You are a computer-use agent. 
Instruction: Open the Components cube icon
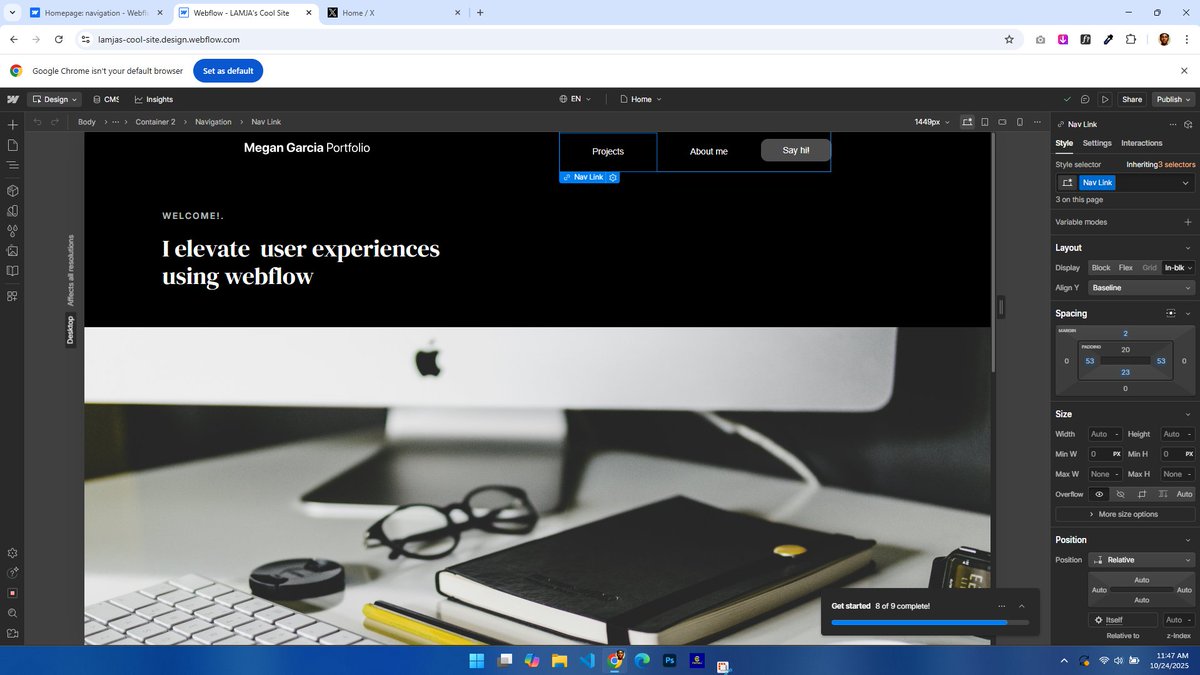tap(13, 190)
